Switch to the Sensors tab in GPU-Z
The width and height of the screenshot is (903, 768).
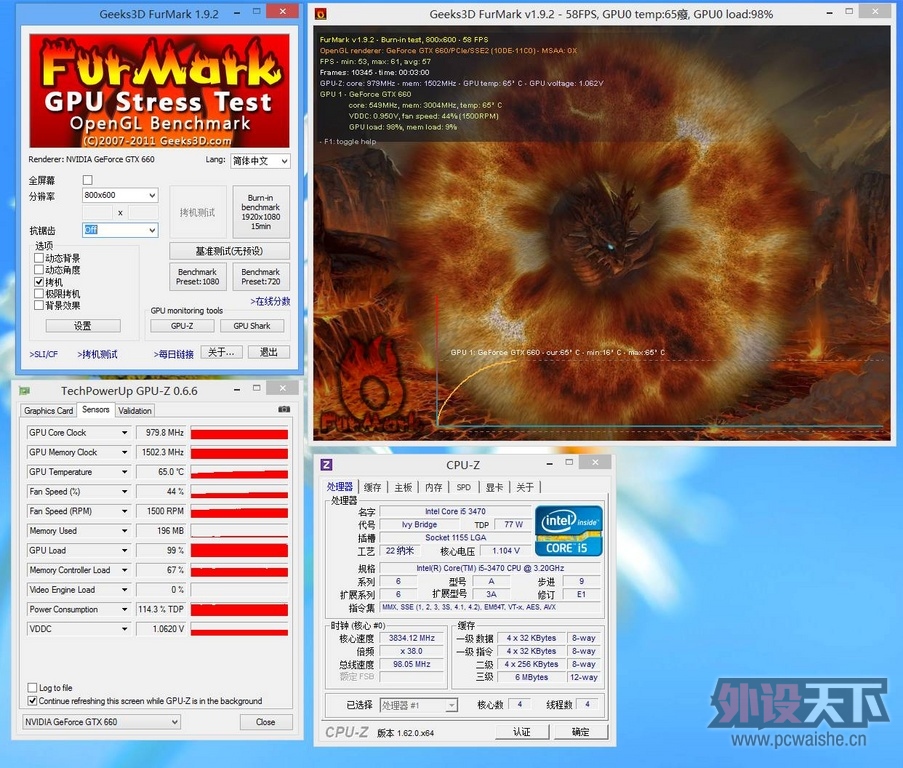pyautogui.click(x=96, y=409)
